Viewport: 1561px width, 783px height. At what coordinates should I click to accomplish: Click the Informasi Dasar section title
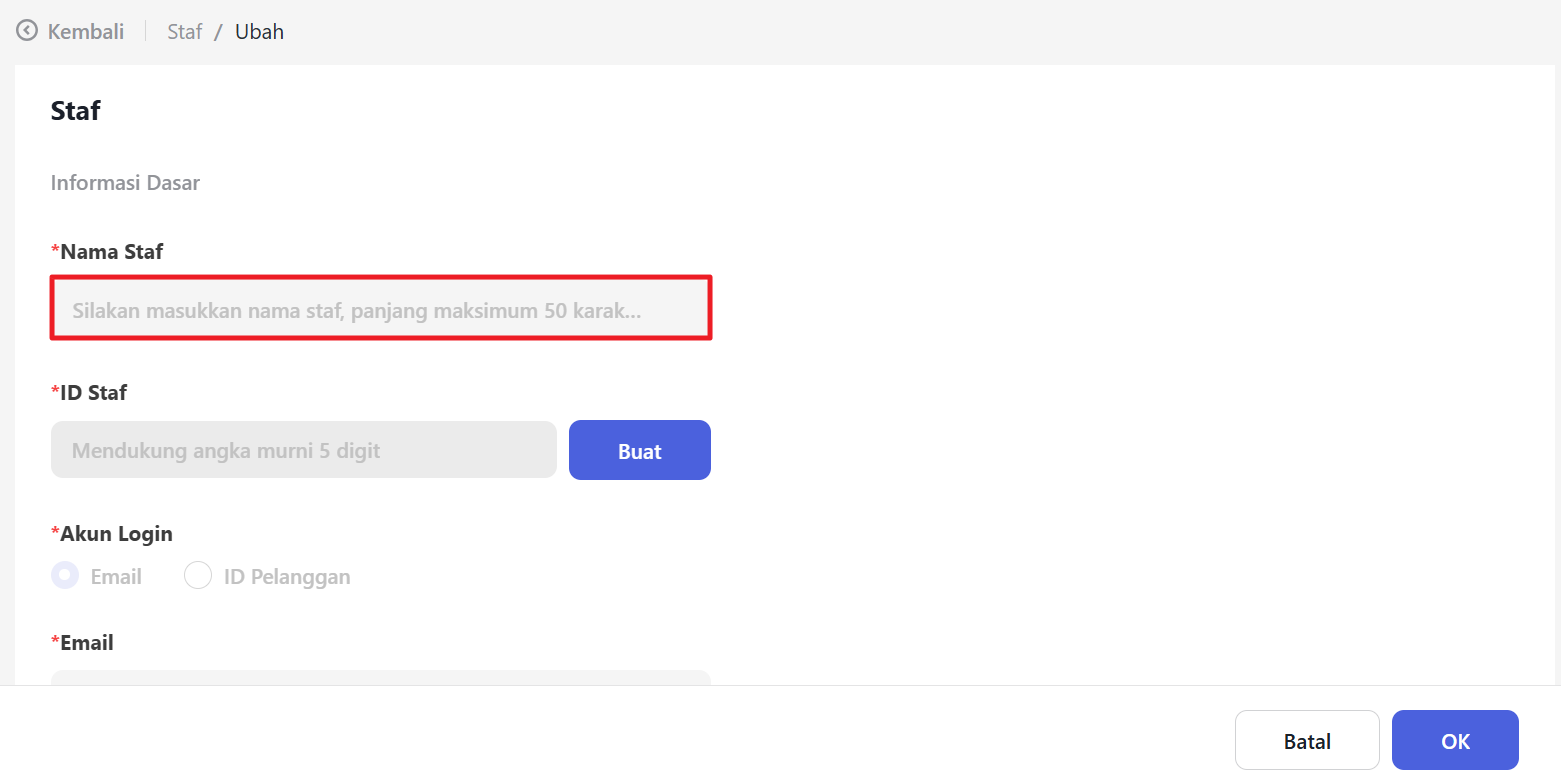coord(125,183)
